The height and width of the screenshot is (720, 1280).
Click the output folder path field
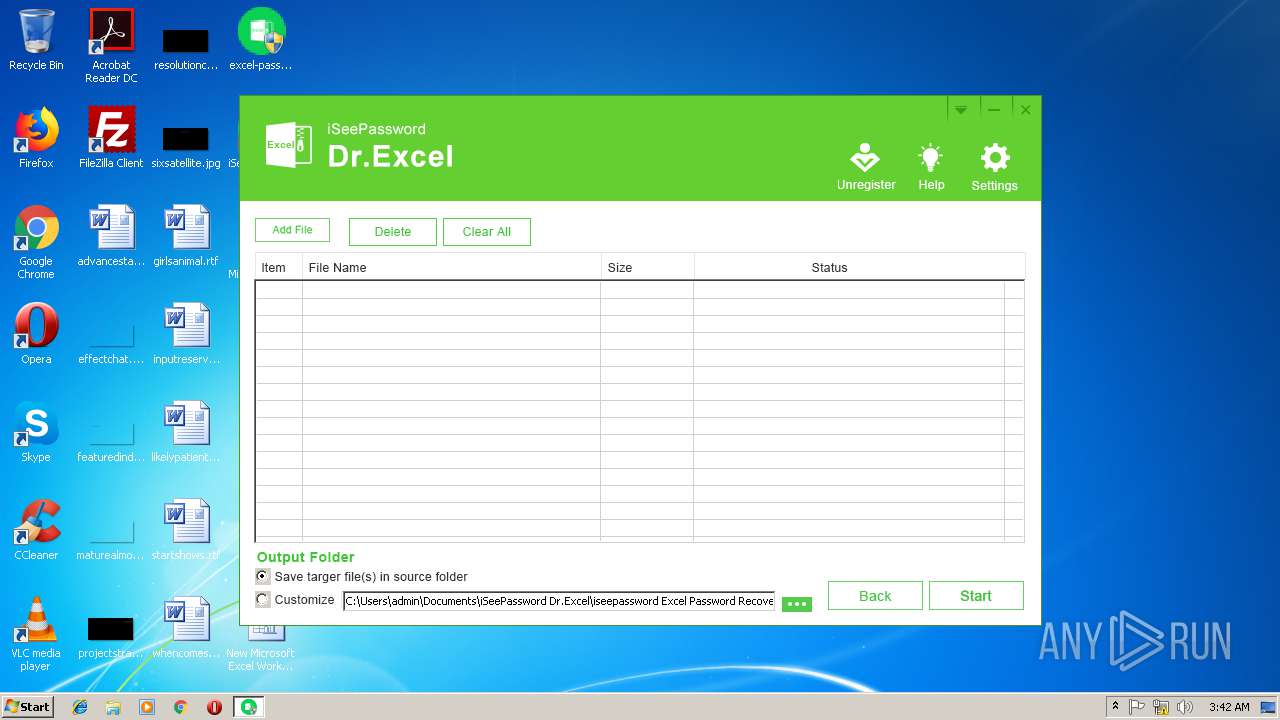point(559,601)
